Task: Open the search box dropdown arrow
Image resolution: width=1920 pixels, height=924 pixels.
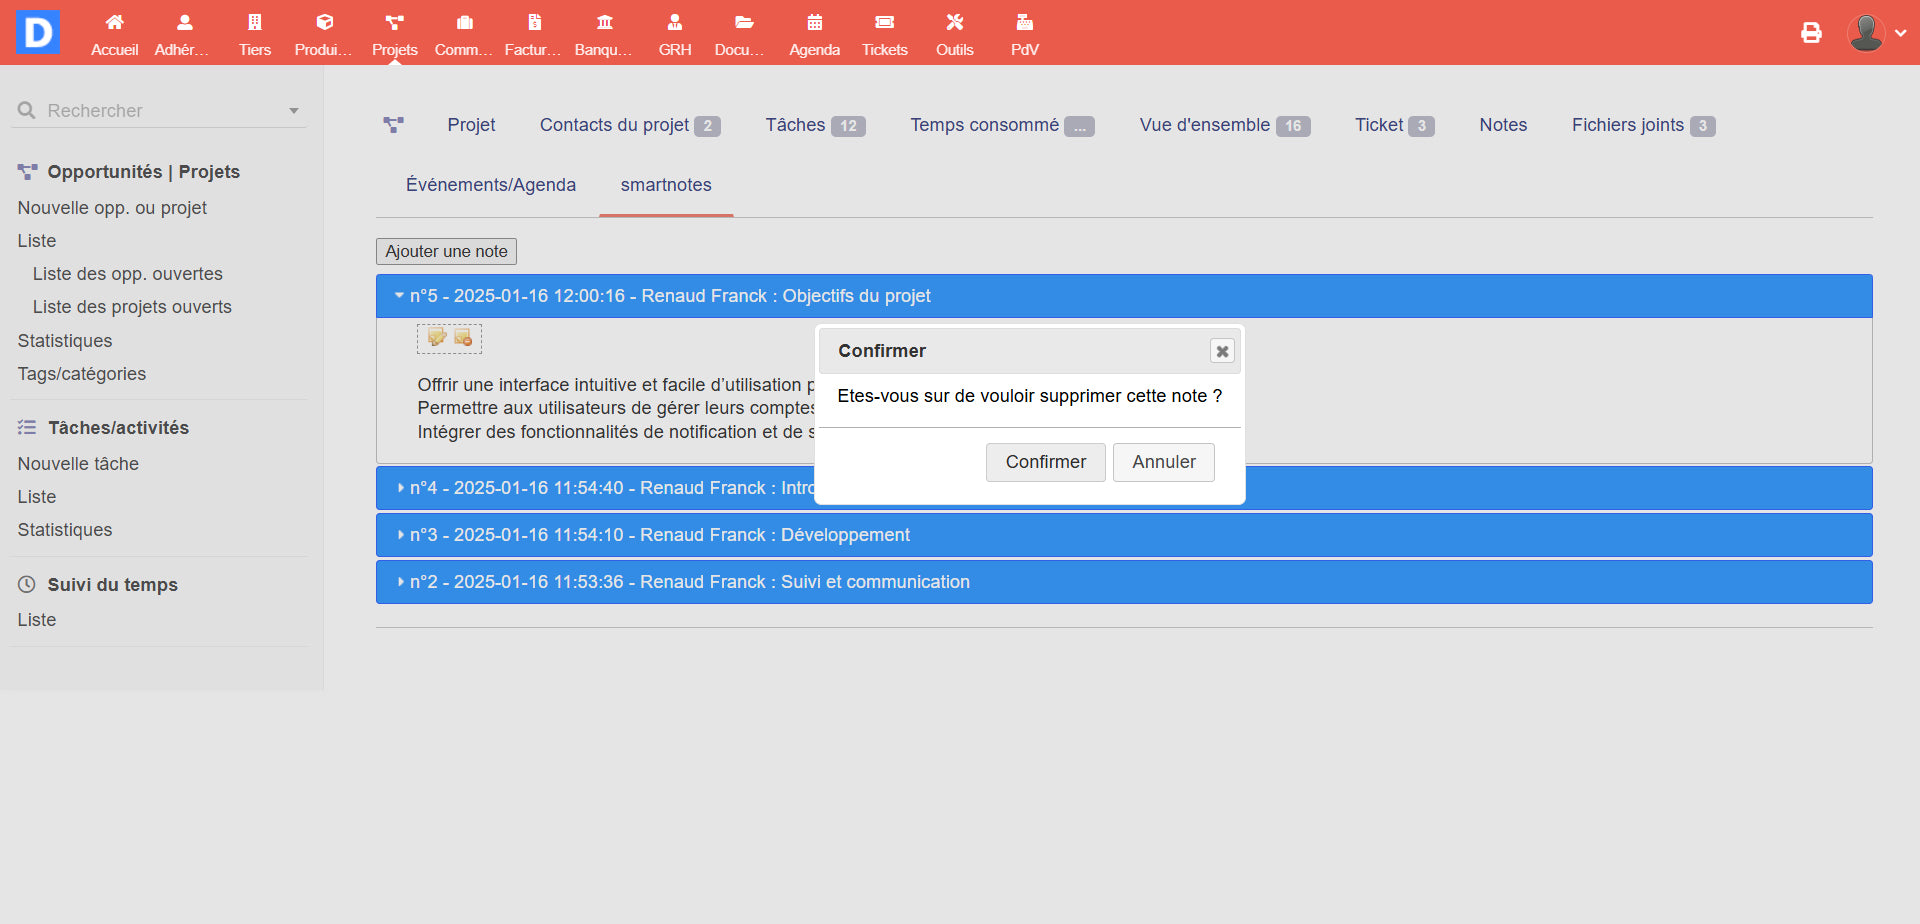Action: pos(294,111)
